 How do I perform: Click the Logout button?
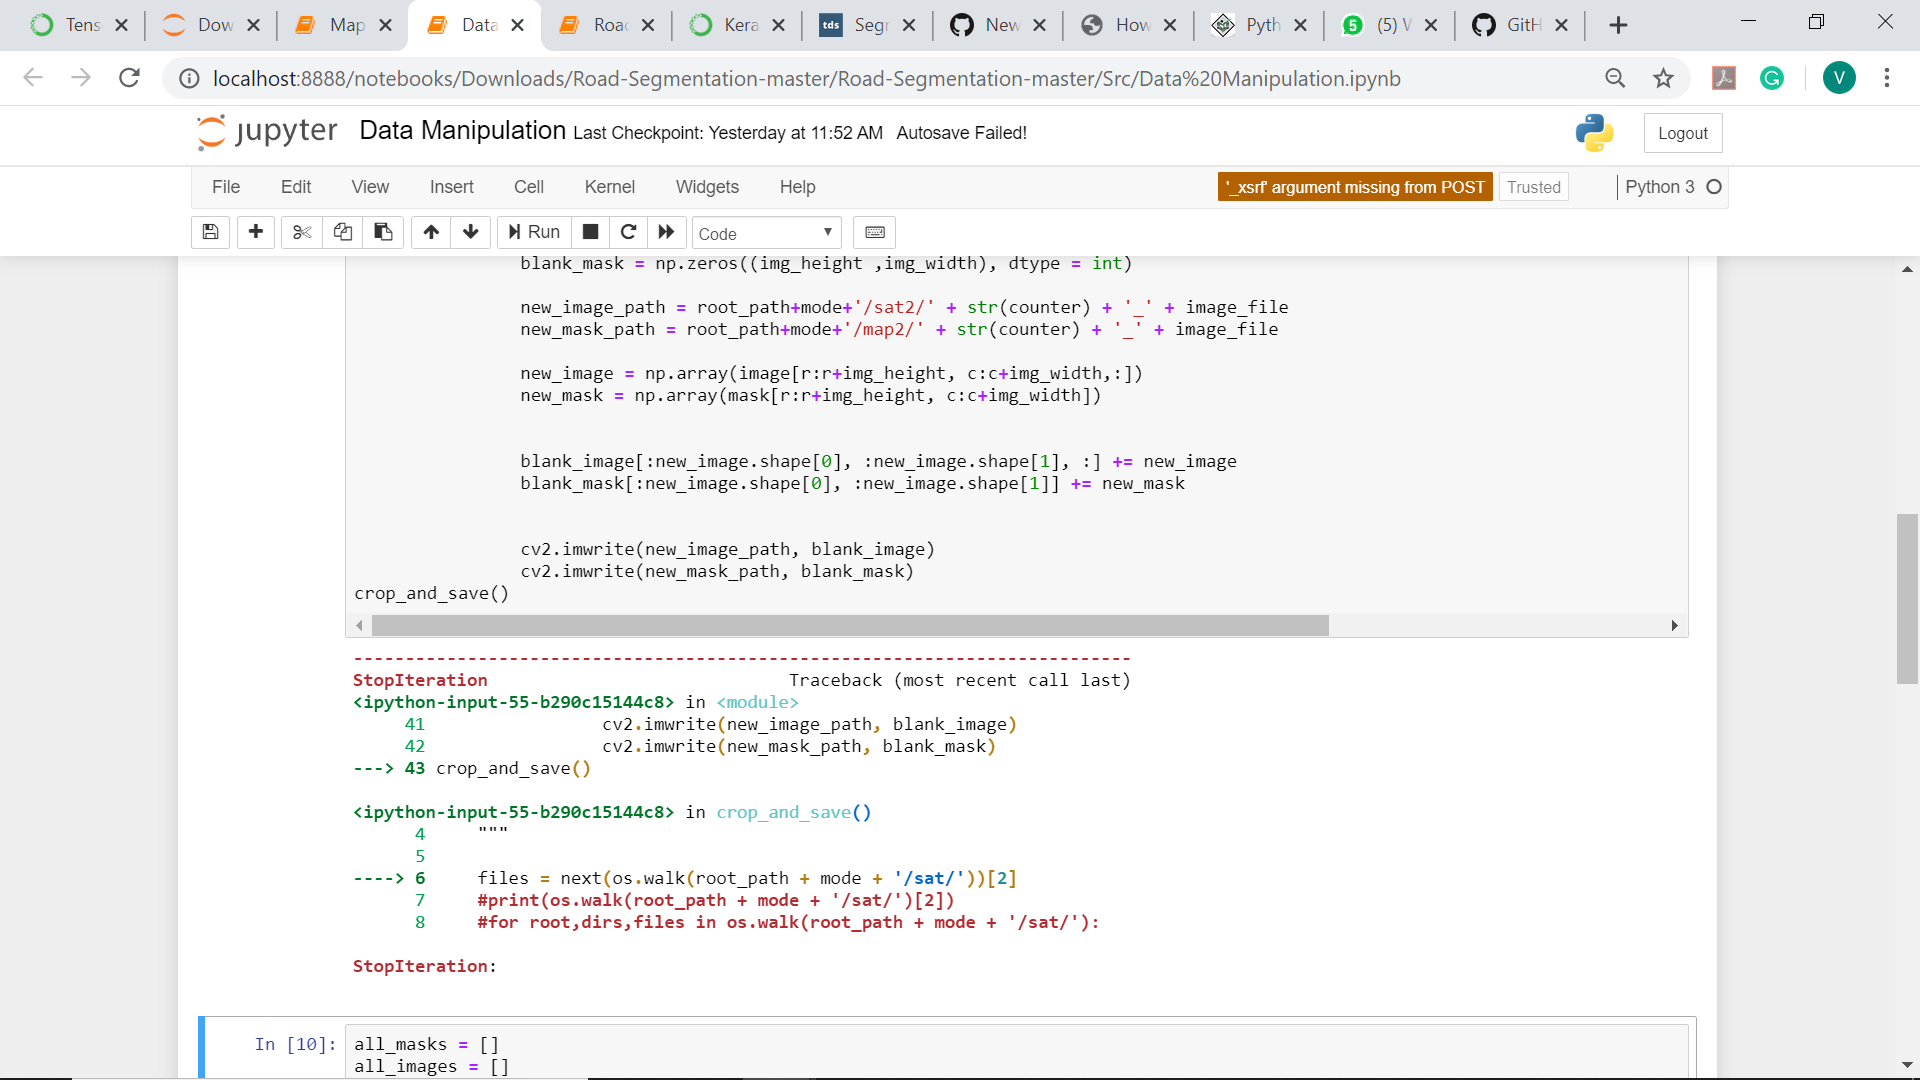coord(1682,132)
